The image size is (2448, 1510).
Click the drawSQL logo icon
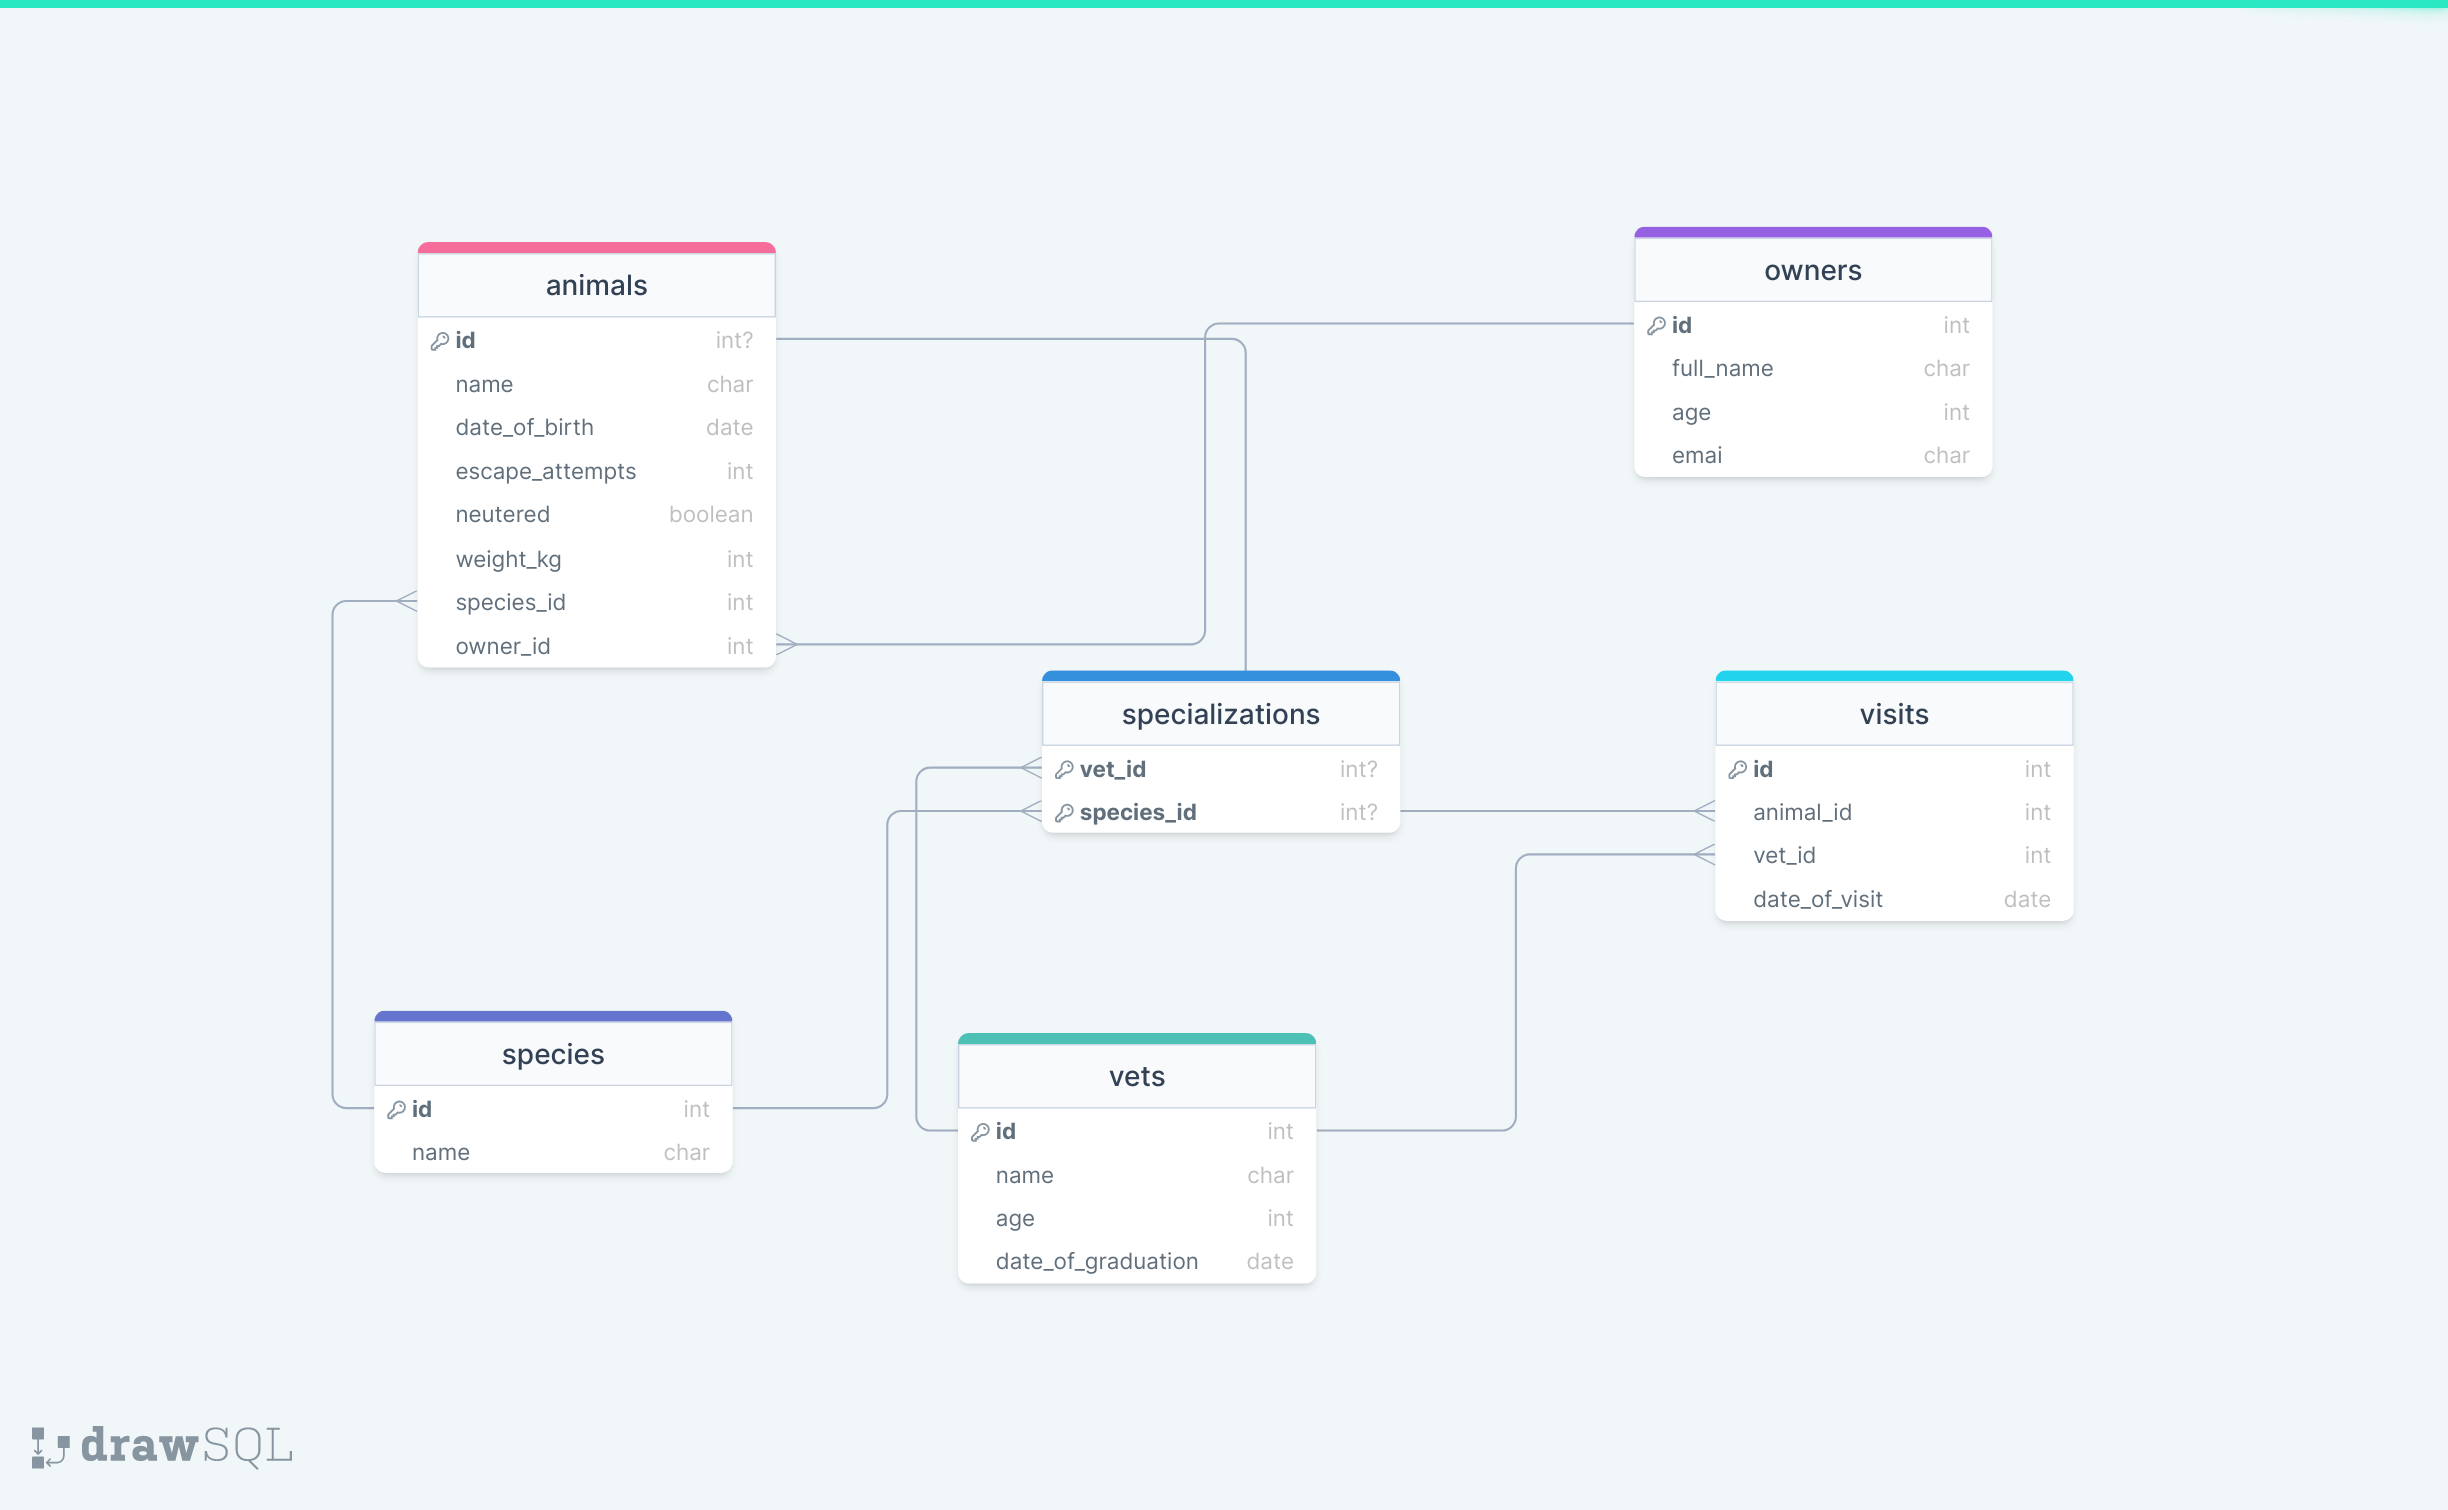(49, 1447)
